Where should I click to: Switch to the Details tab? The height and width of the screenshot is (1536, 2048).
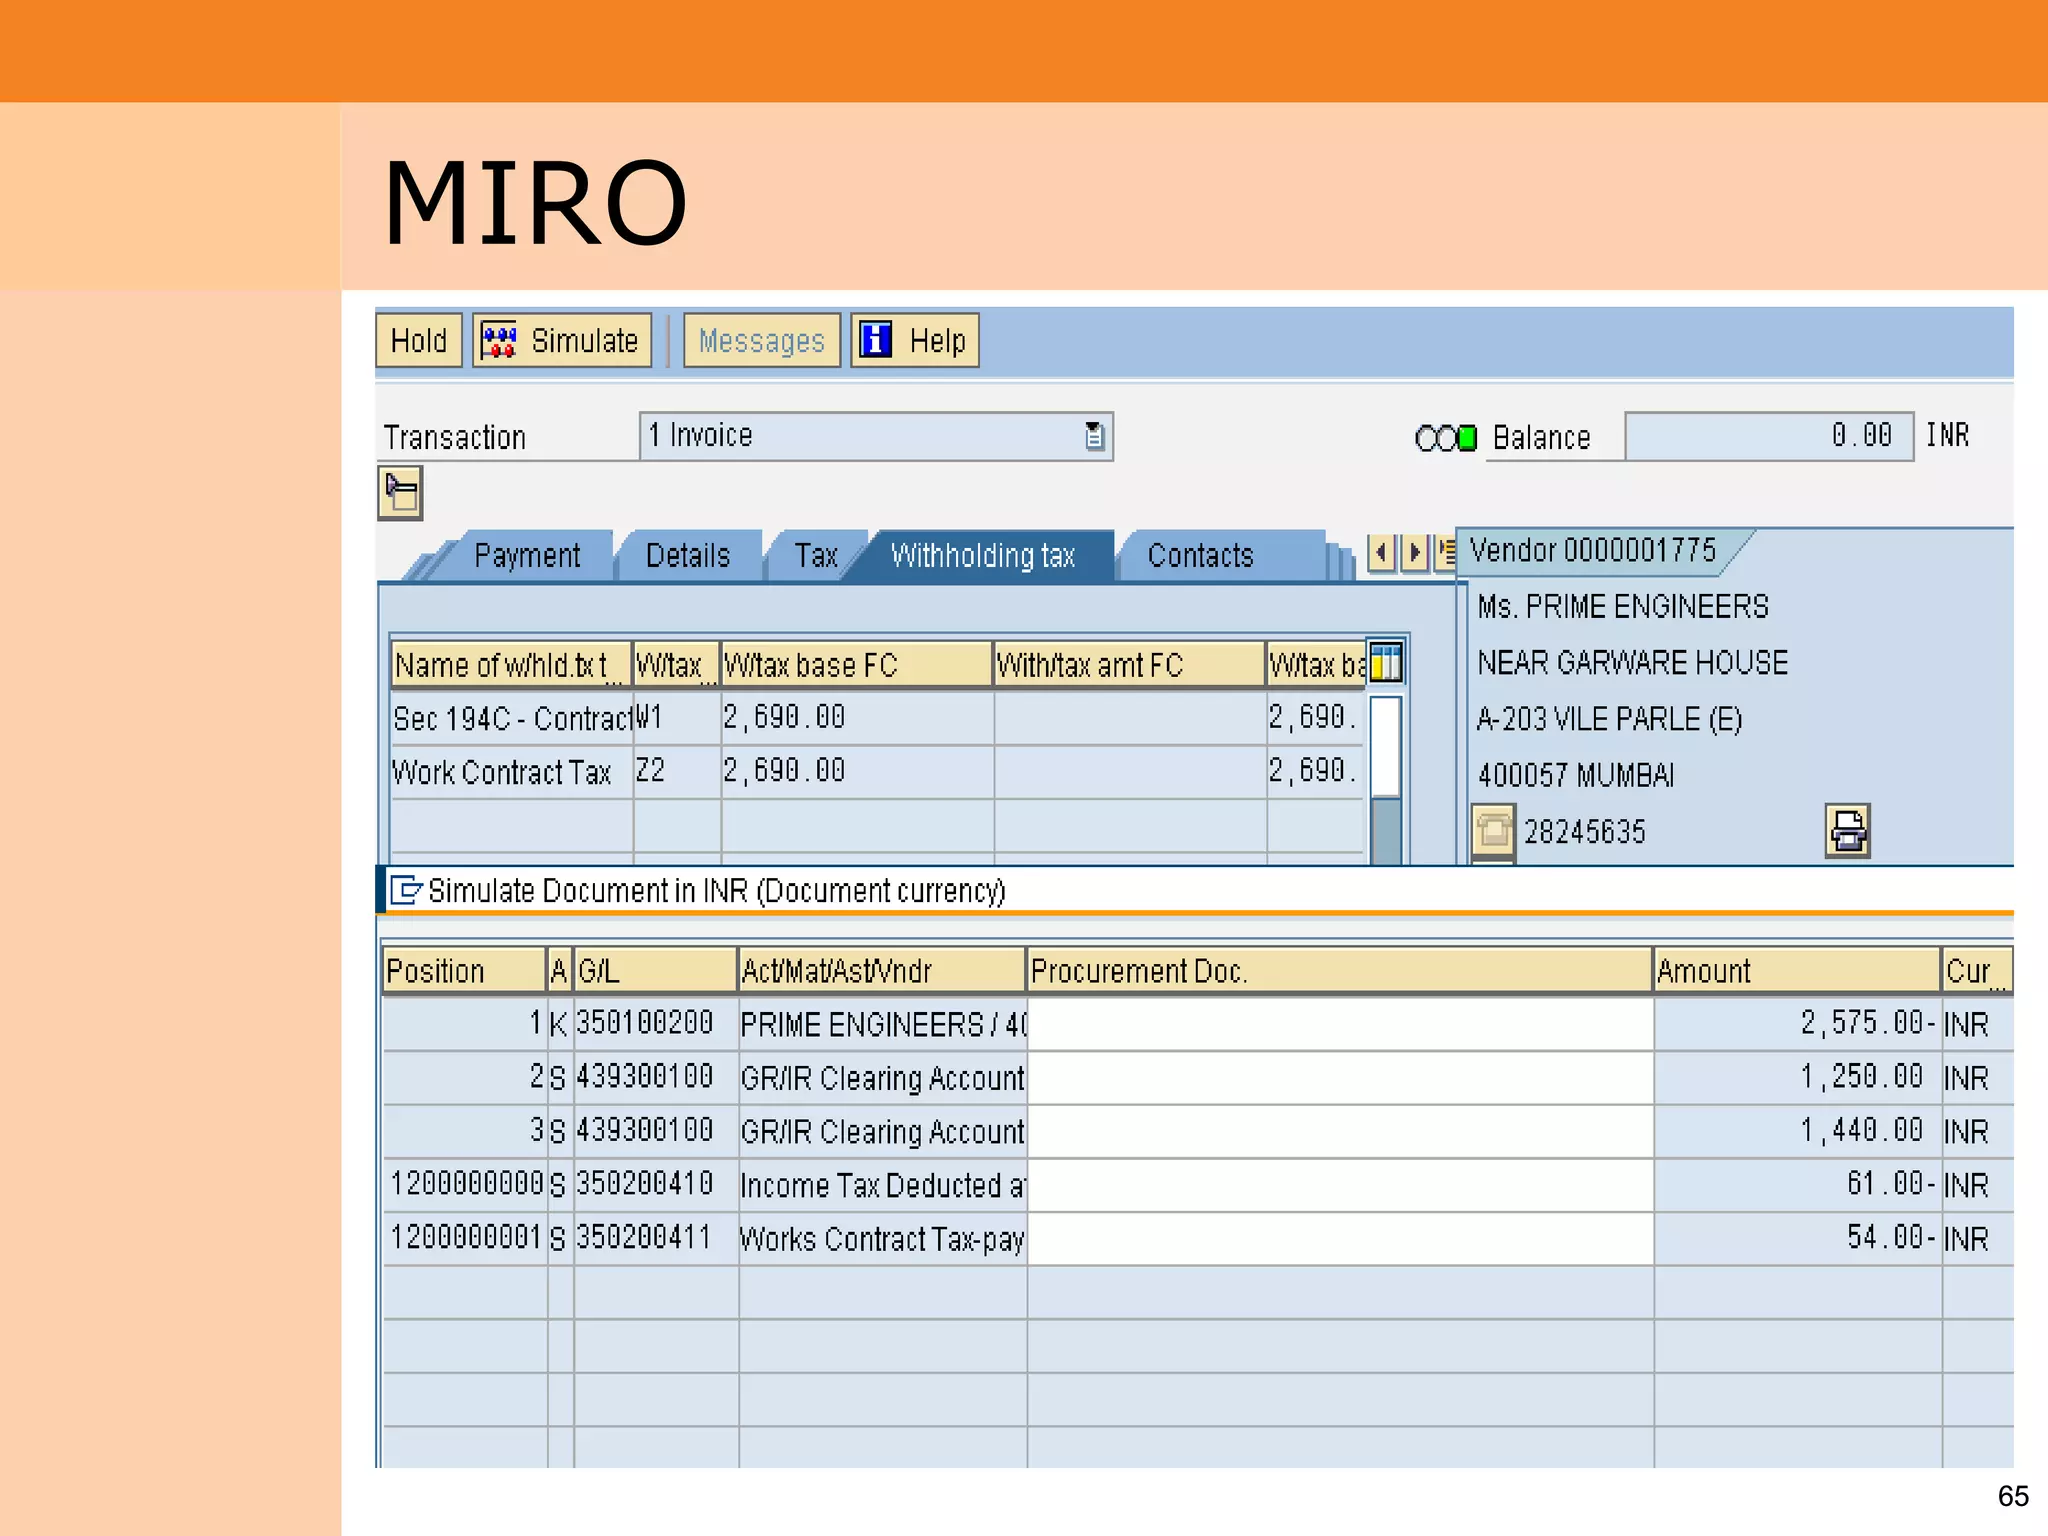[688, 556]
